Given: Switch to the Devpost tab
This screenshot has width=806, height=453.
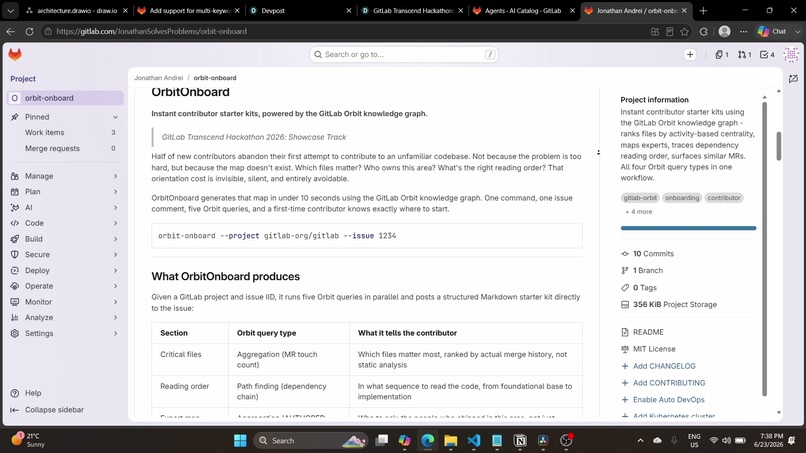Looking at the screenshot, I should 299,10.
